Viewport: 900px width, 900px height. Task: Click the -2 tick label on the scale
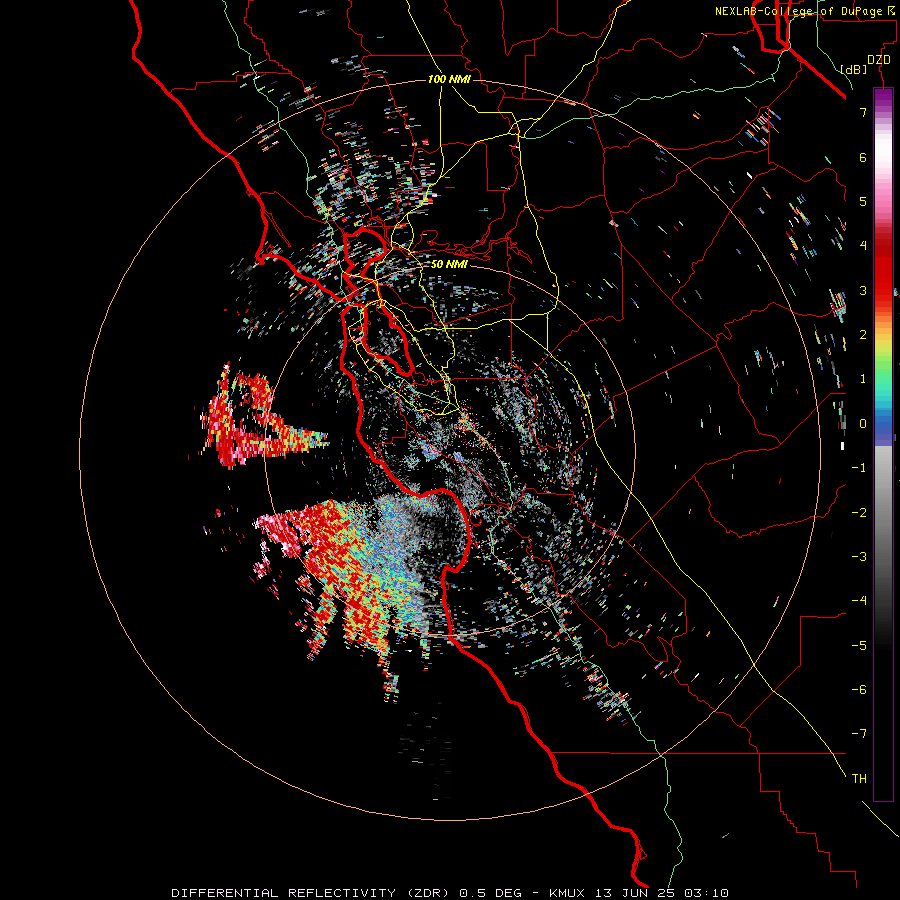[x=859, y=513]
